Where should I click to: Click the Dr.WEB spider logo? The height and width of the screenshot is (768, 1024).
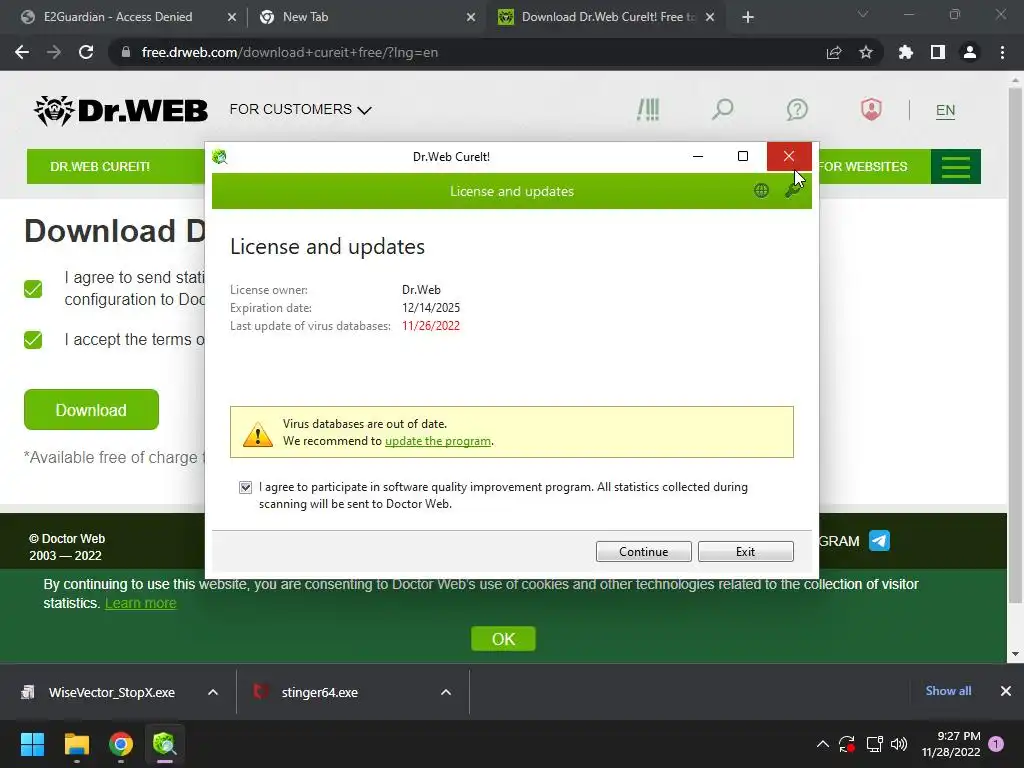(x=121, y=110)
